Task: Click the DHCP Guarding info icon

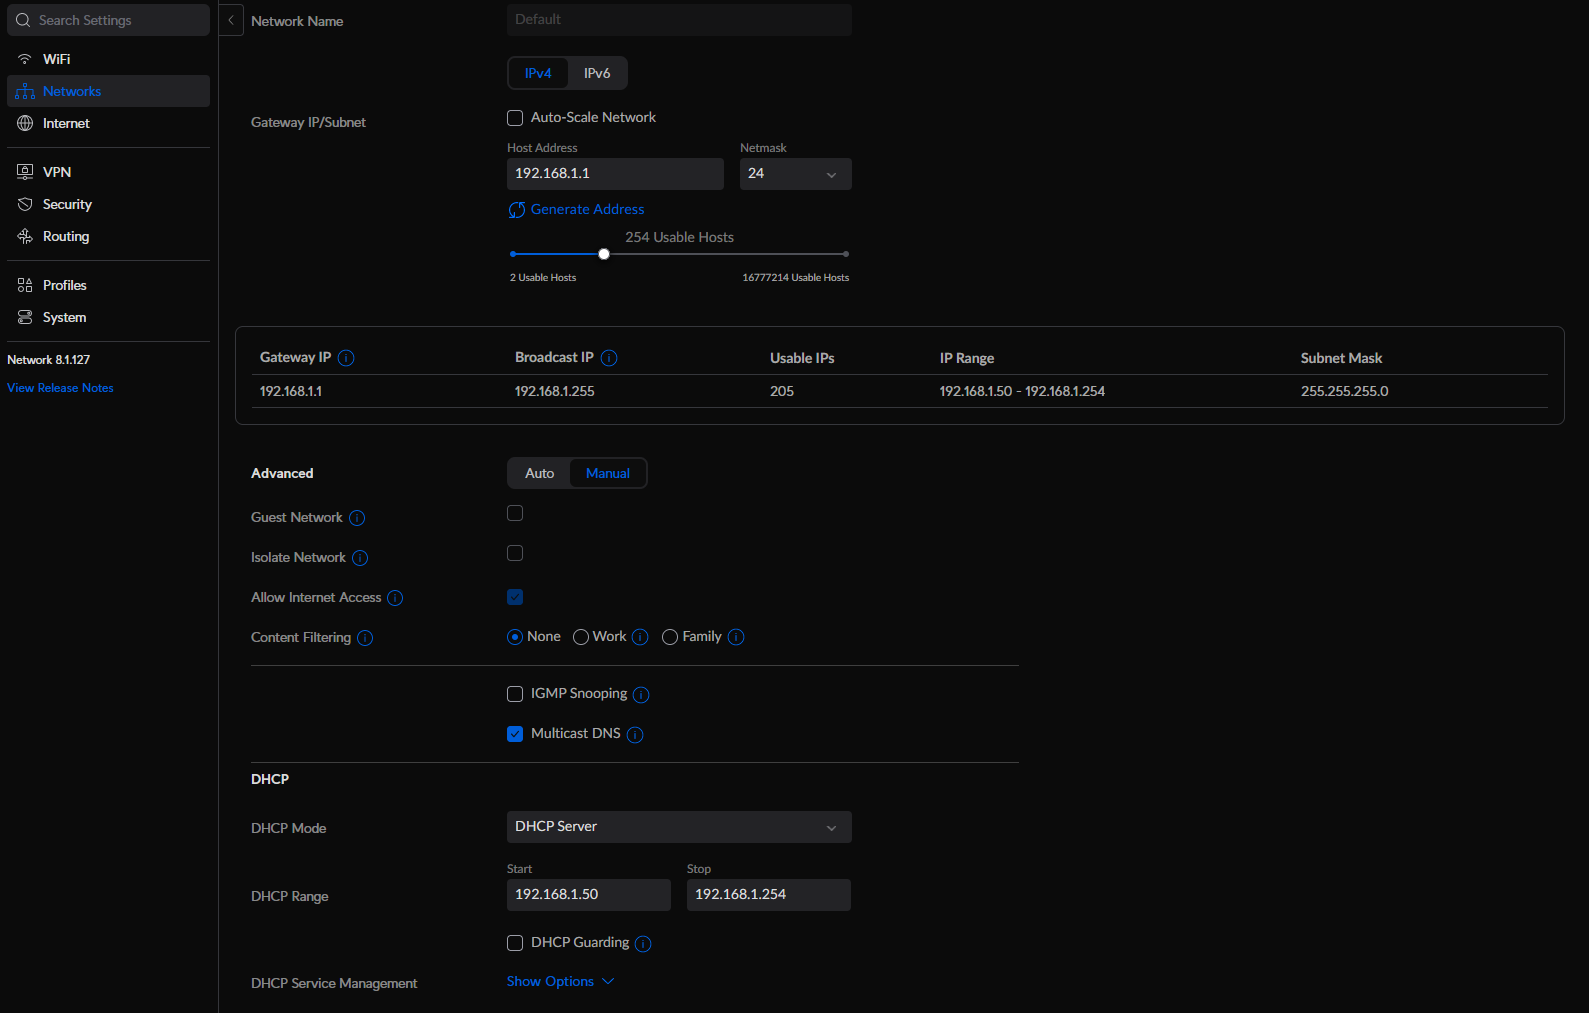Action: pos(643,944)
